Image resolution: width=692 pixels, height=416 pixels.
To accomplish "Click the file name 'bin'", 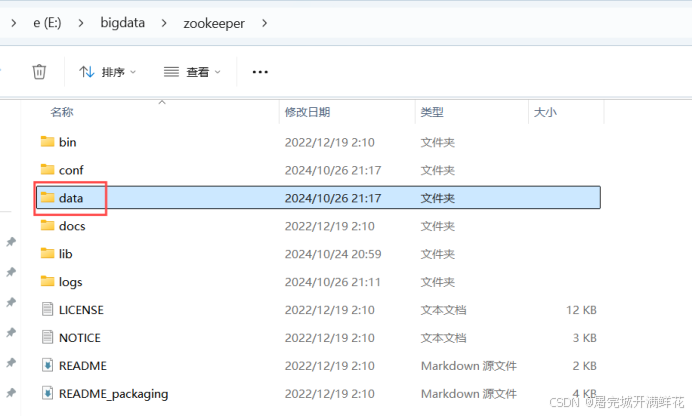I will pyautogui.click(x=68, y=142).
